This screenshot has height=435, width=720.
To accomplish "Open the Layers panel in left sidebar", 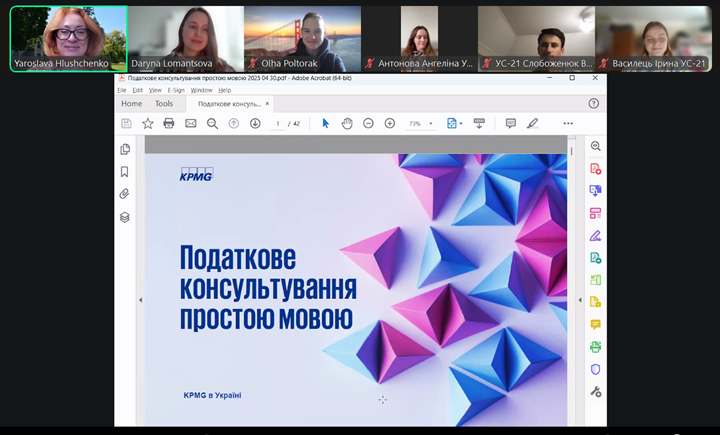I will pyautogui.click(x=125, y=217).
